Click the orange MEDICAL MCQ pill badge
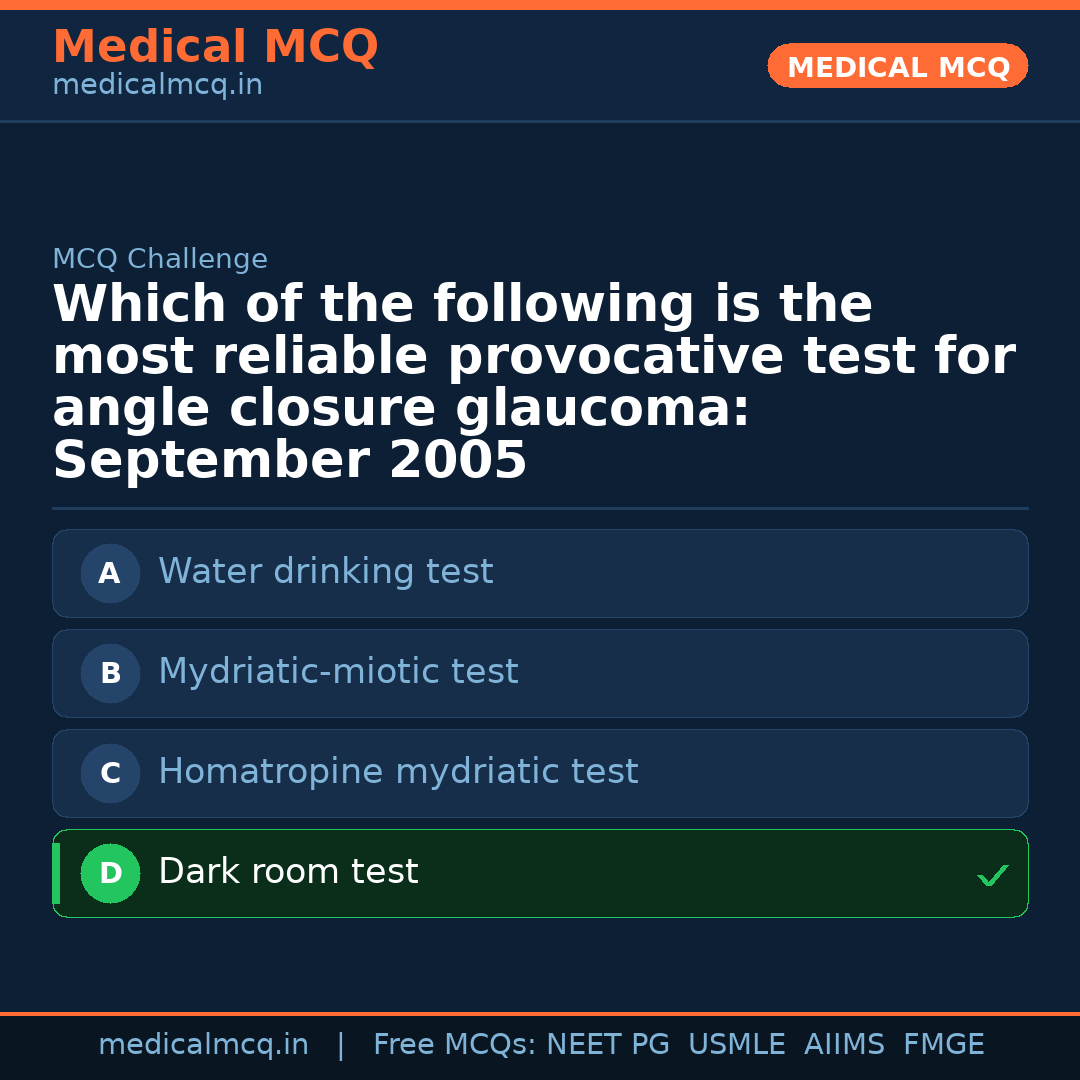Viewport: 1080px width, 1080px height. (x=897, y=66)
